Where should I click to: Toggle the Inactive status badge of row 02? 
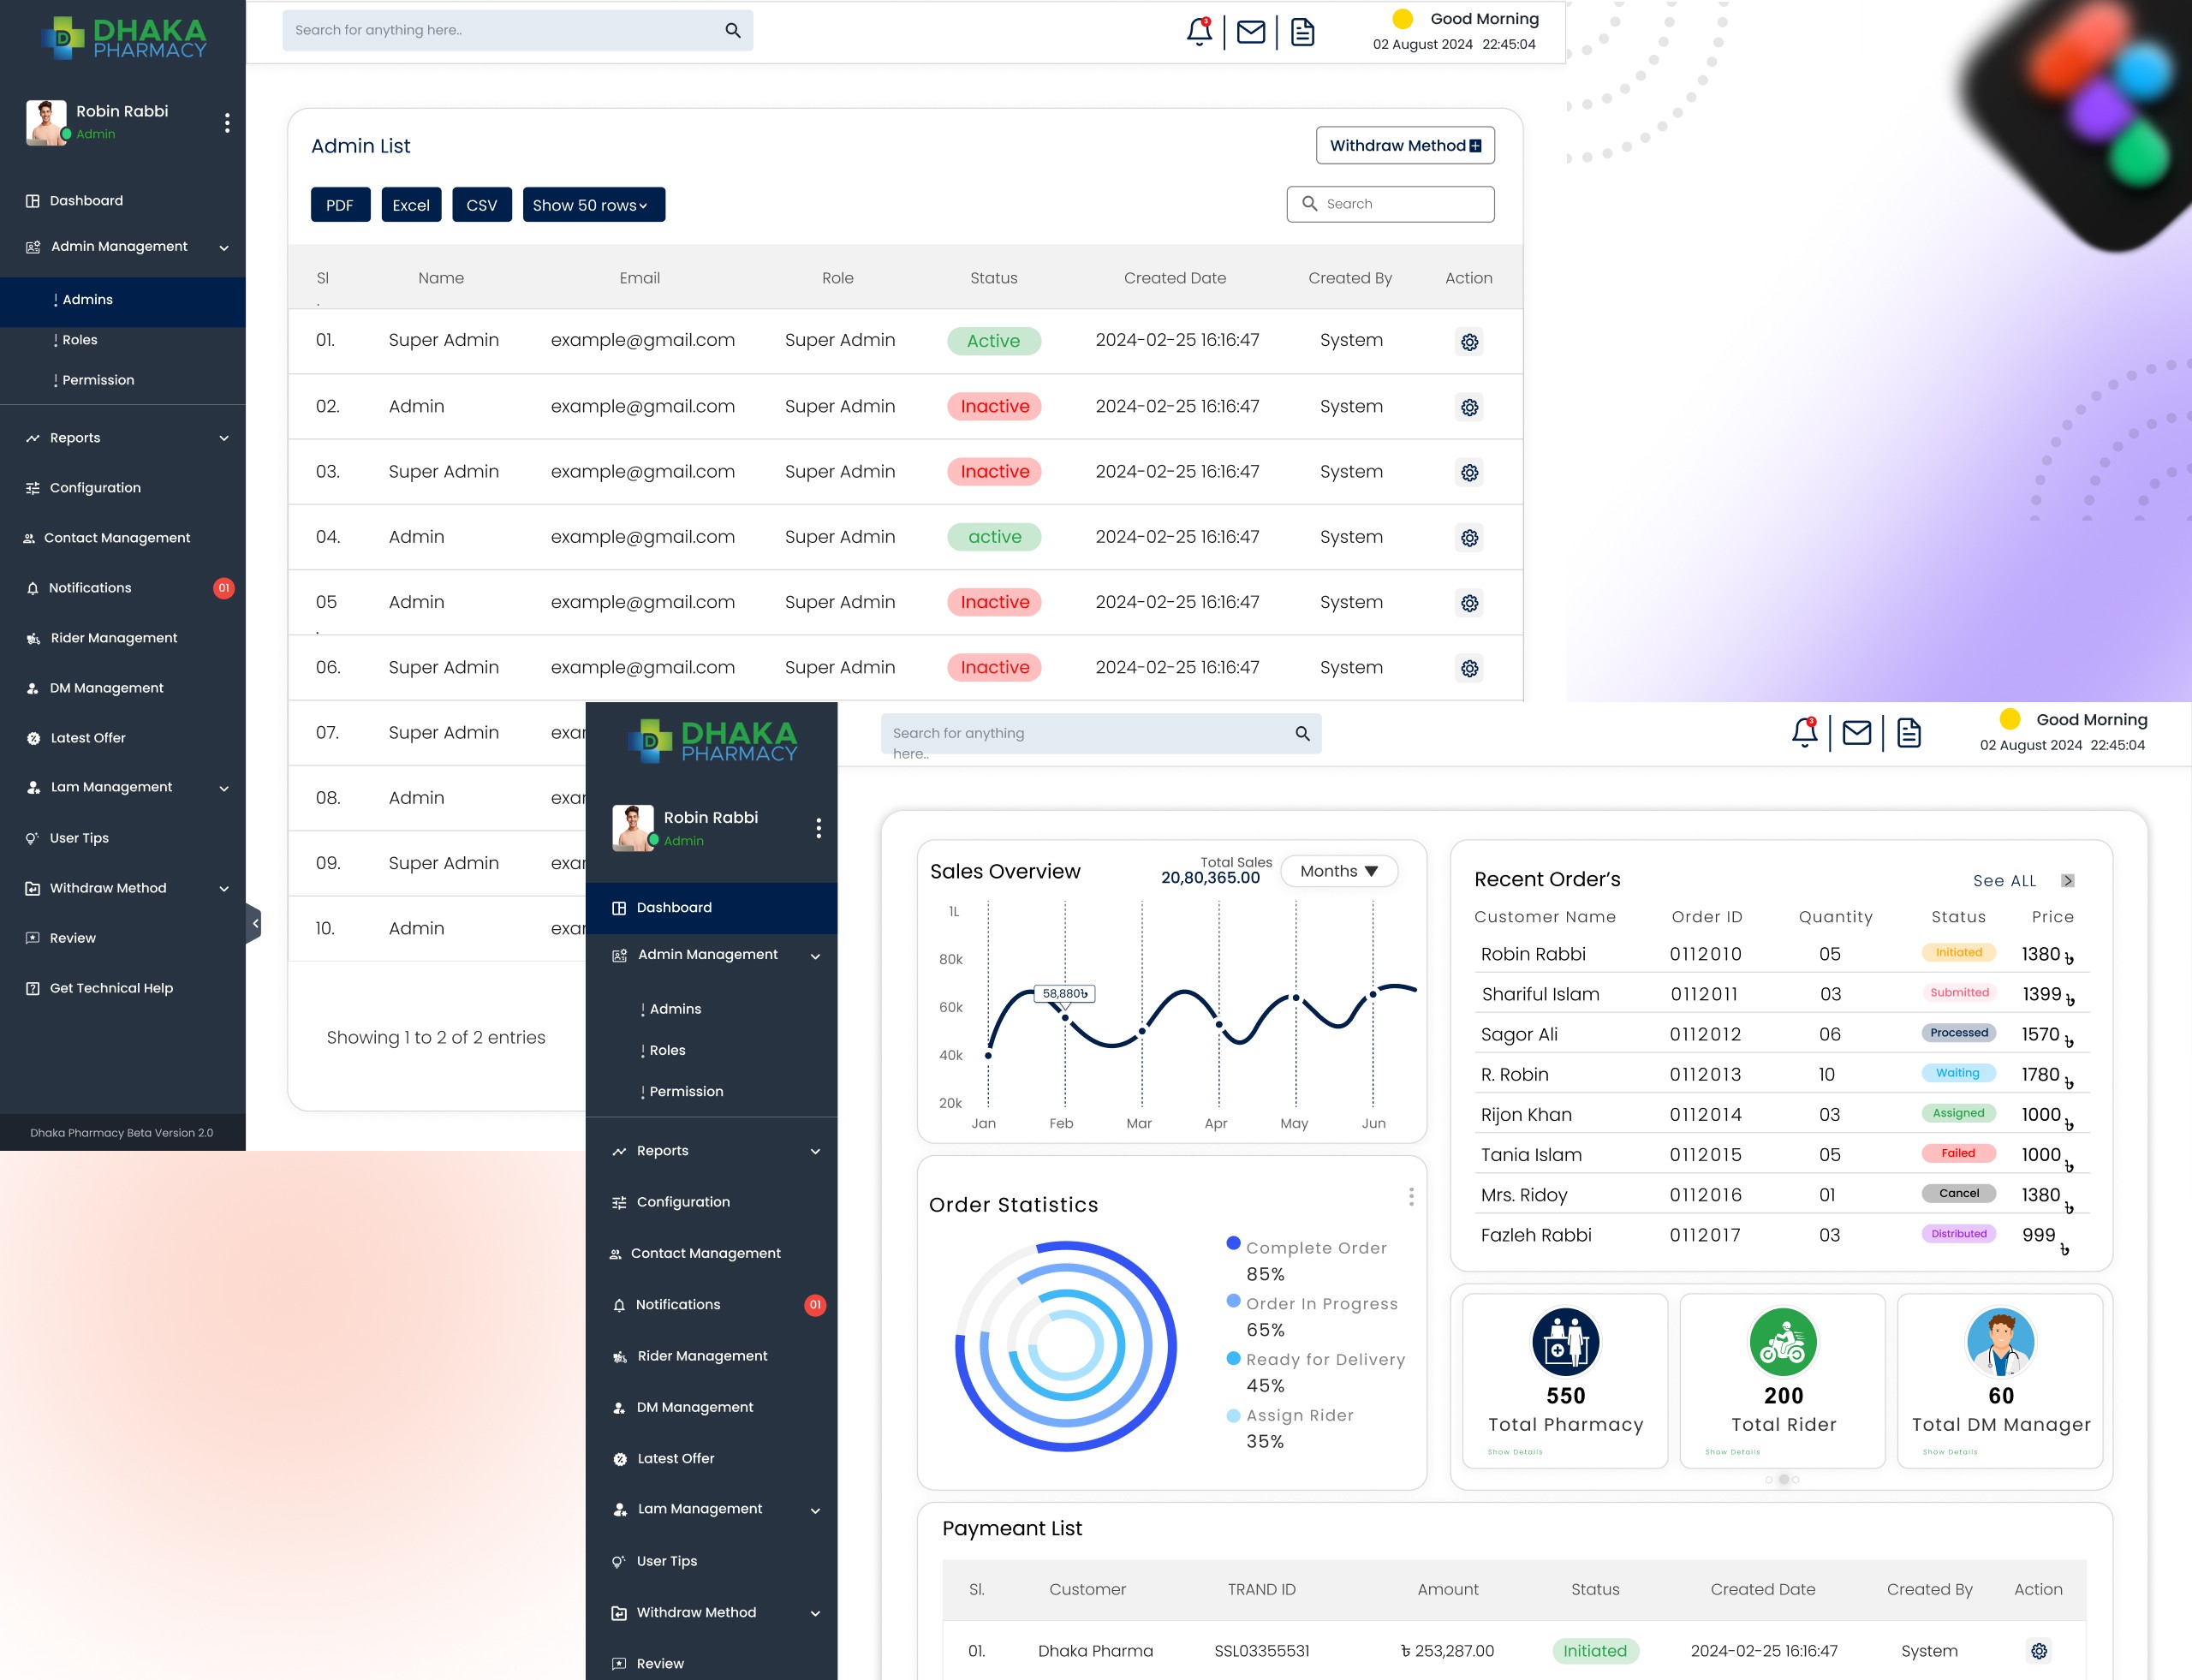[x=994, y=406]
